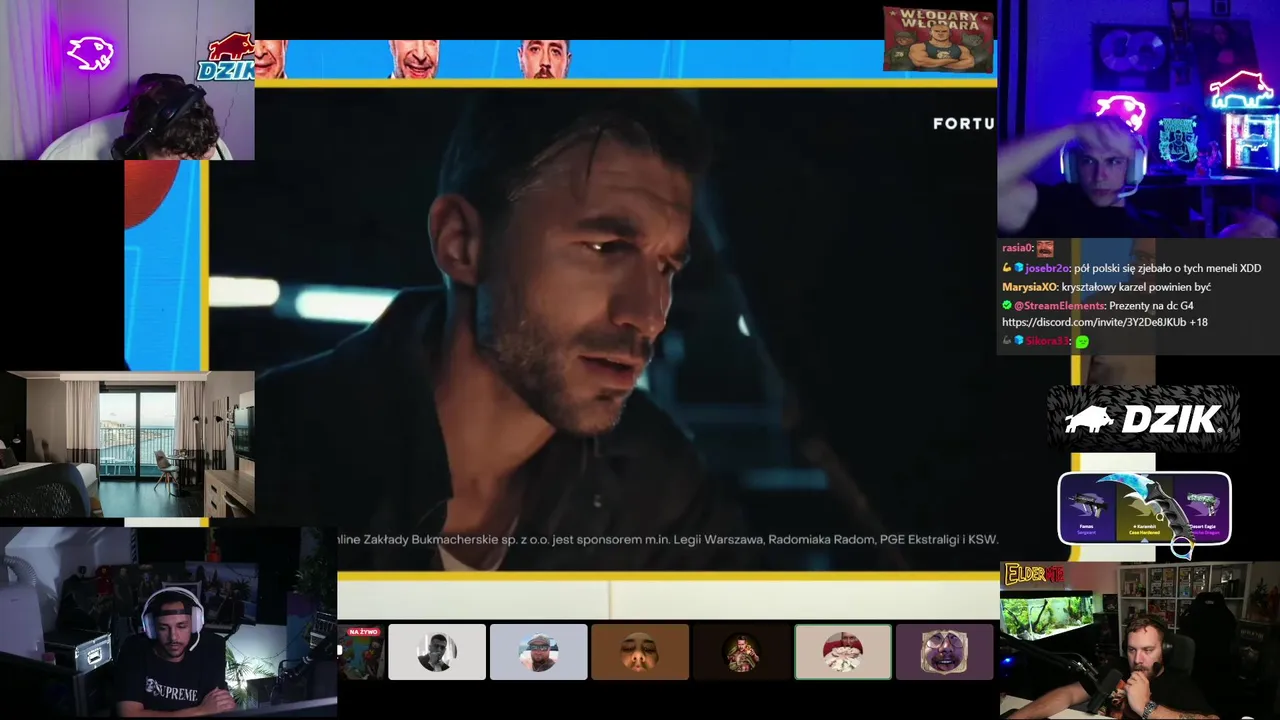Viewport: 1280px width, 720px height.
Task: Click the DZIK sponsor logo banner
Action: click(x=1143, y=418)
